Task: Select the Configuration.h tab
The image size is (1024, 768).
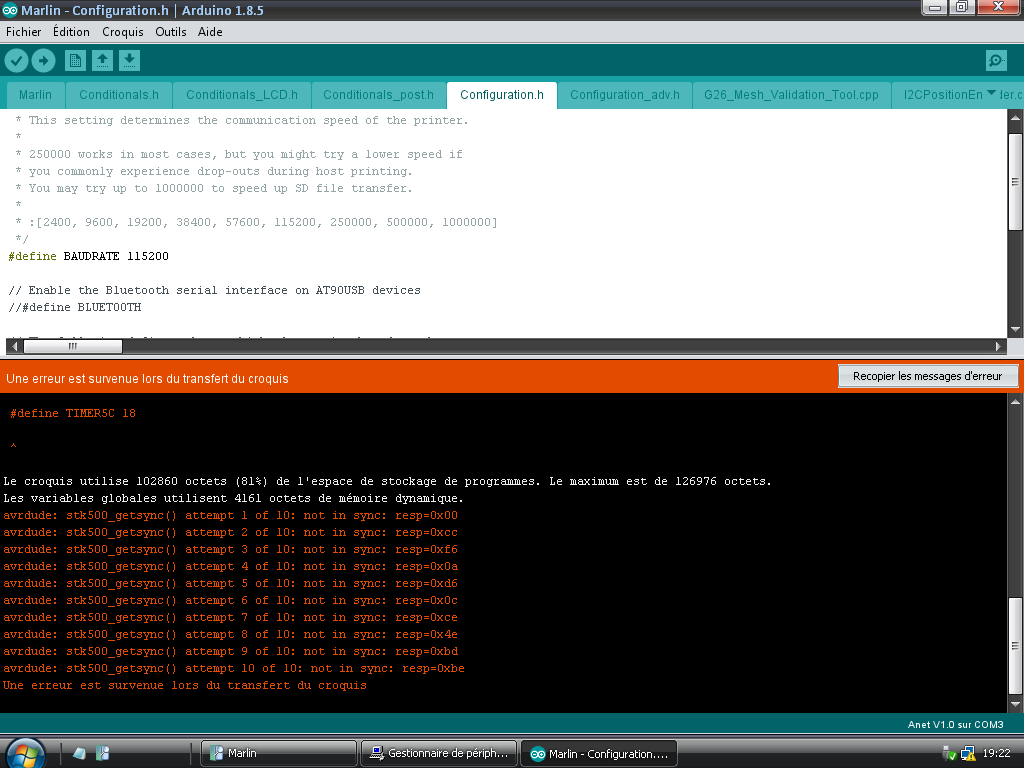Action: point(502,95)
